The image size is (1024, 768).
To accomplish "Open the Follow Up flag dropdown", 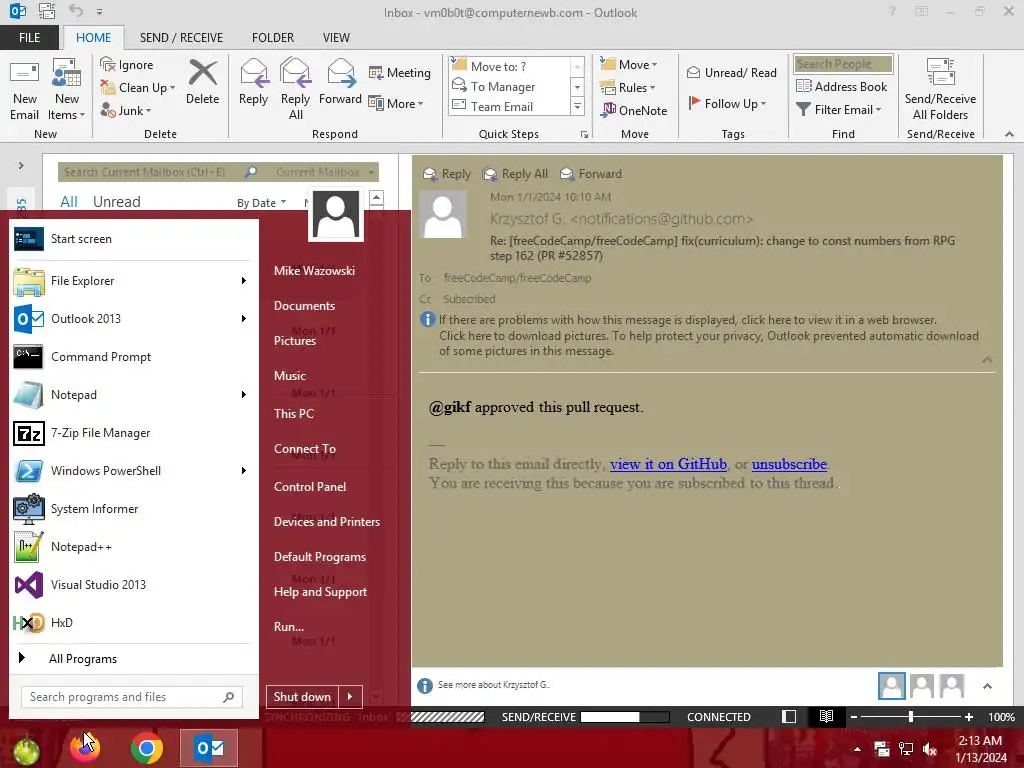I will coord(728,103).
